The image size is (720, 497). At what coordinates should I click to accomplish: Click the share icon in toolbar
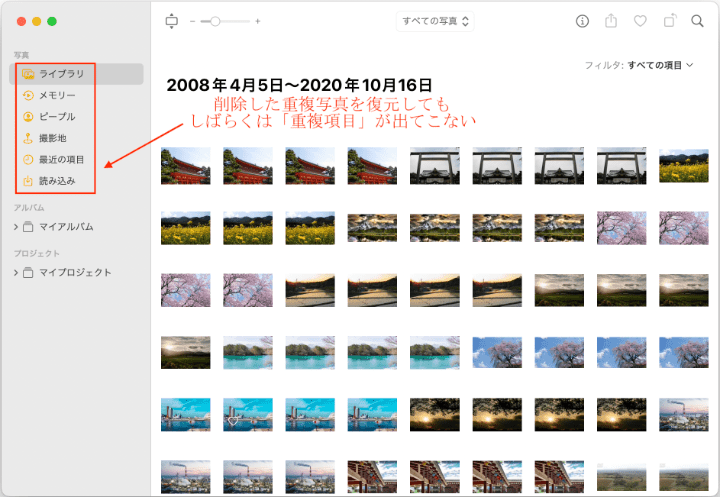click(x=611, y=21)
